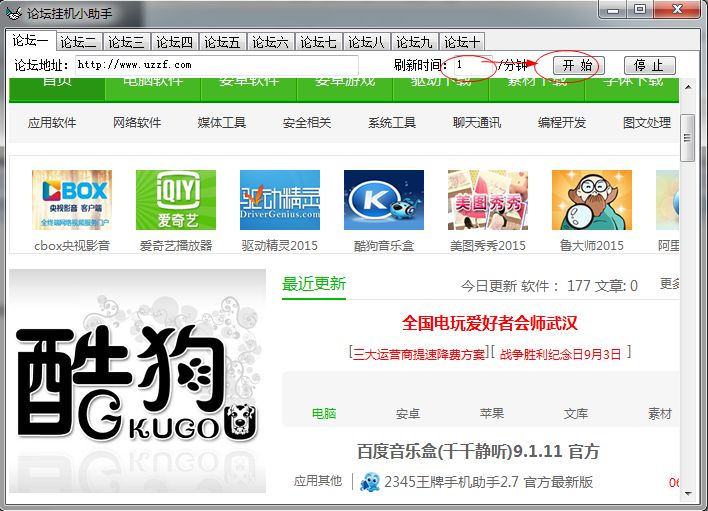Switch to the 论坛六 tab

pyautogui.click(x=270, y=42)
